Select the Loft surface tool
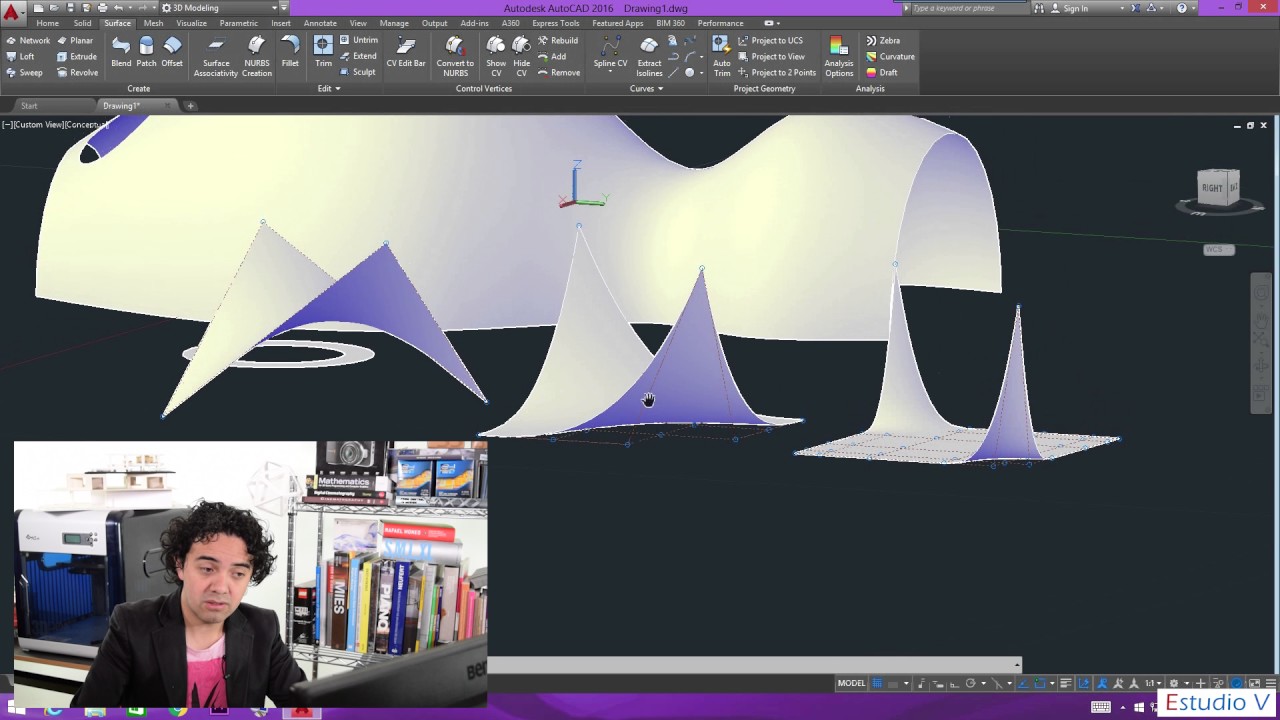Image resolution: width=1280 pixels, height=720 pixels. (x=20, y=57)
